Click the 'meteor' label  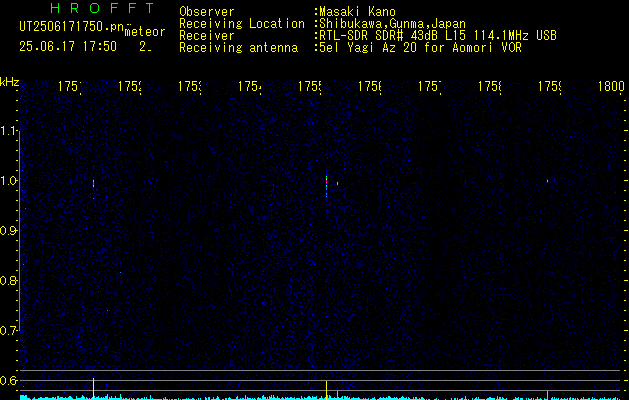point(145,32)
